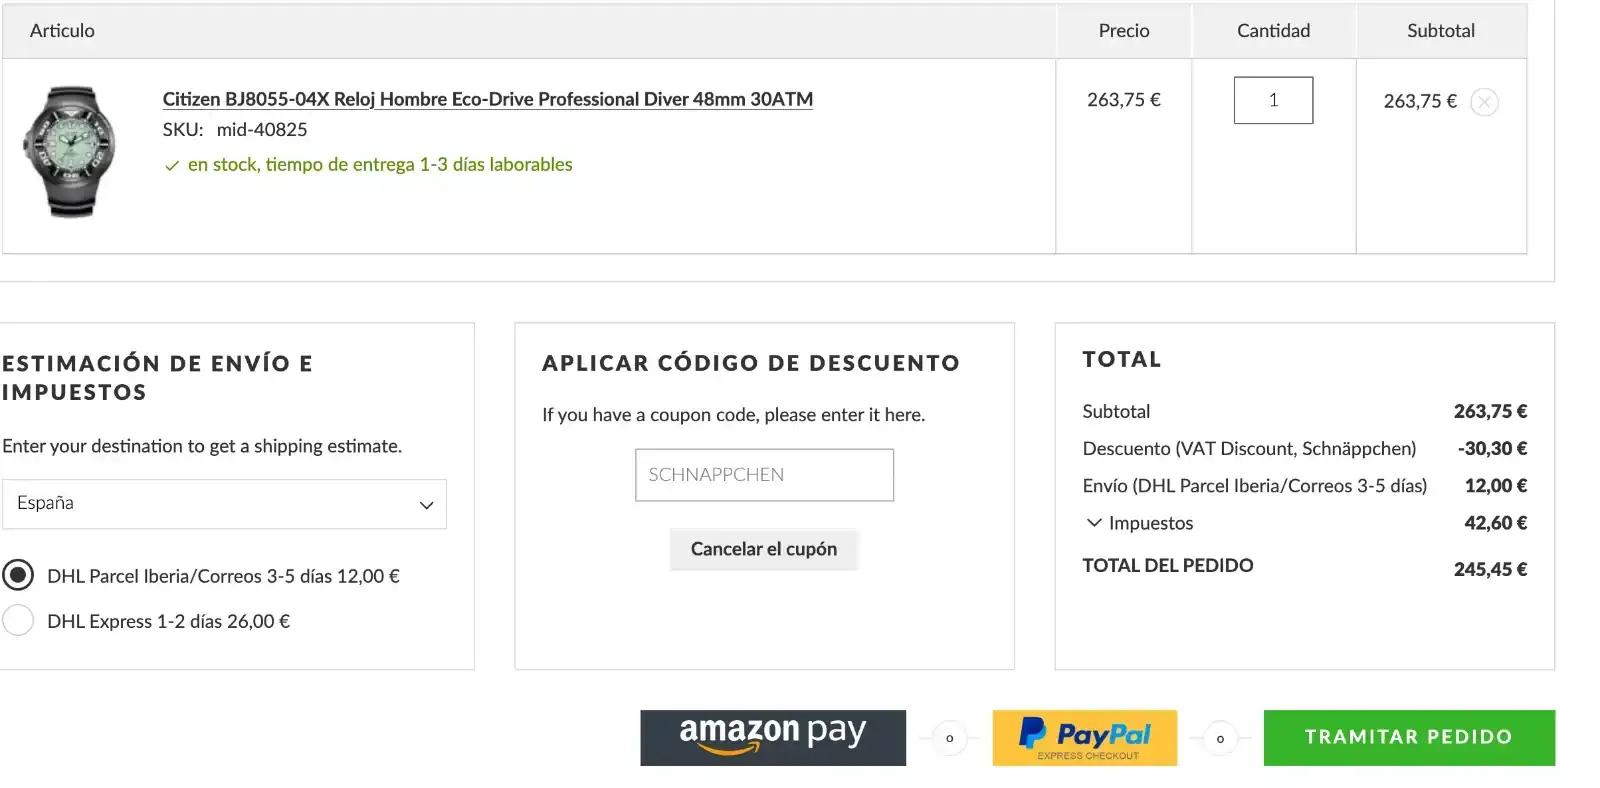Click the coupon code input field
This screenshot has width=1600, height=788.
[764, 475]
